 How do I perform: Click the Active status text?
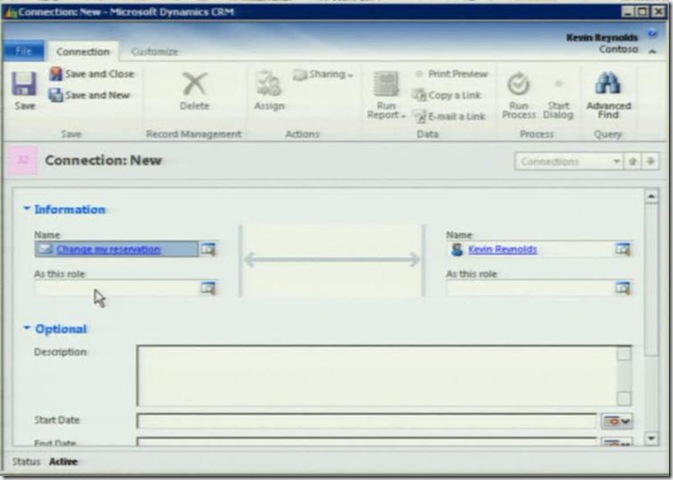pos(63,462)
